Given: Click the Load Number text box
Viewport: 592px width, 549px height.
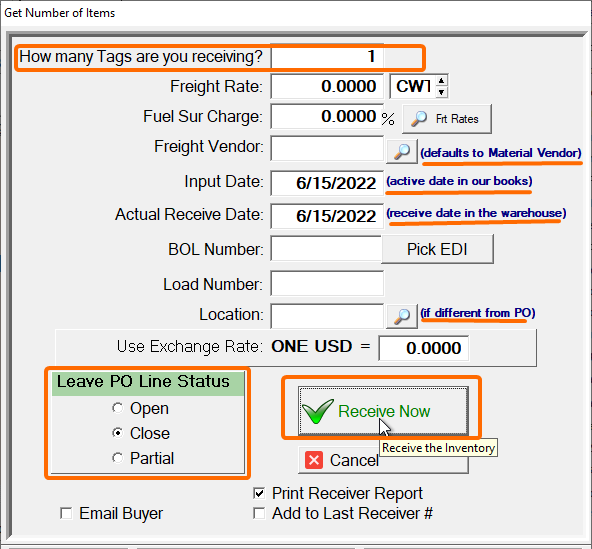Looking at the screenshot, I should click(x=327, y=284).
